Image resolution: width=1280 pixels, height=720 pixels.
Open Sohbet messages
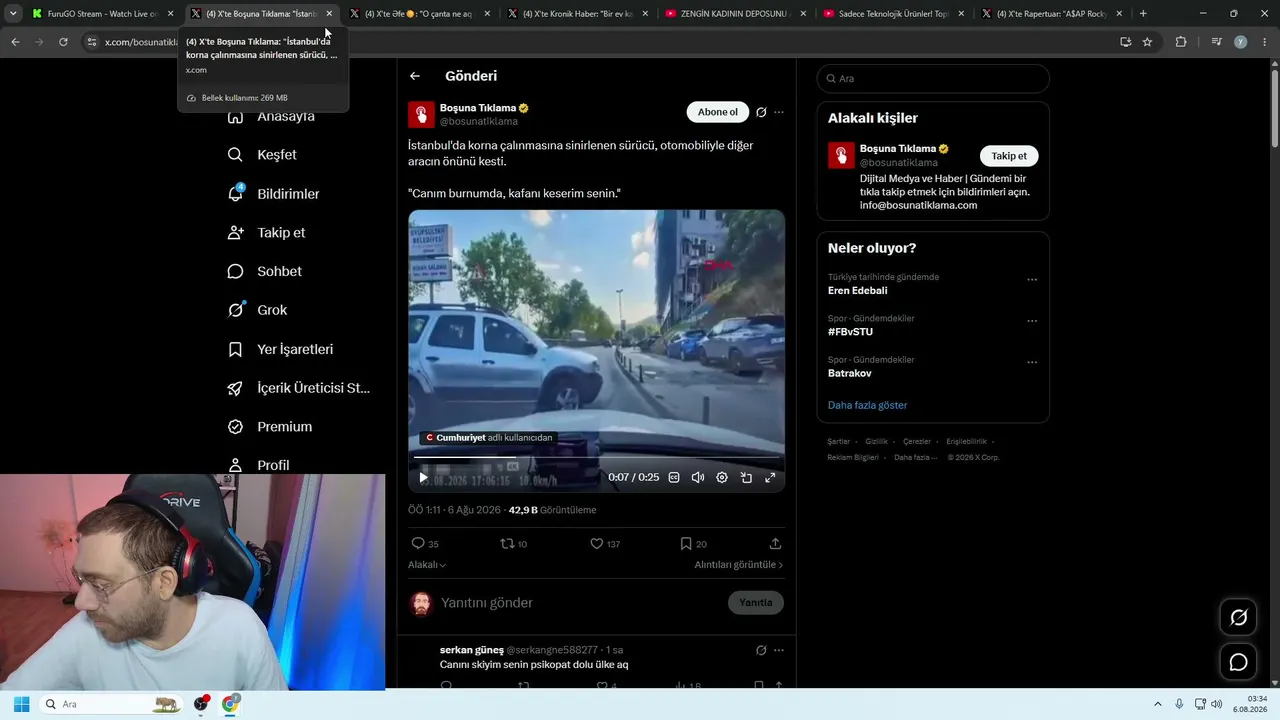(265, 272)
